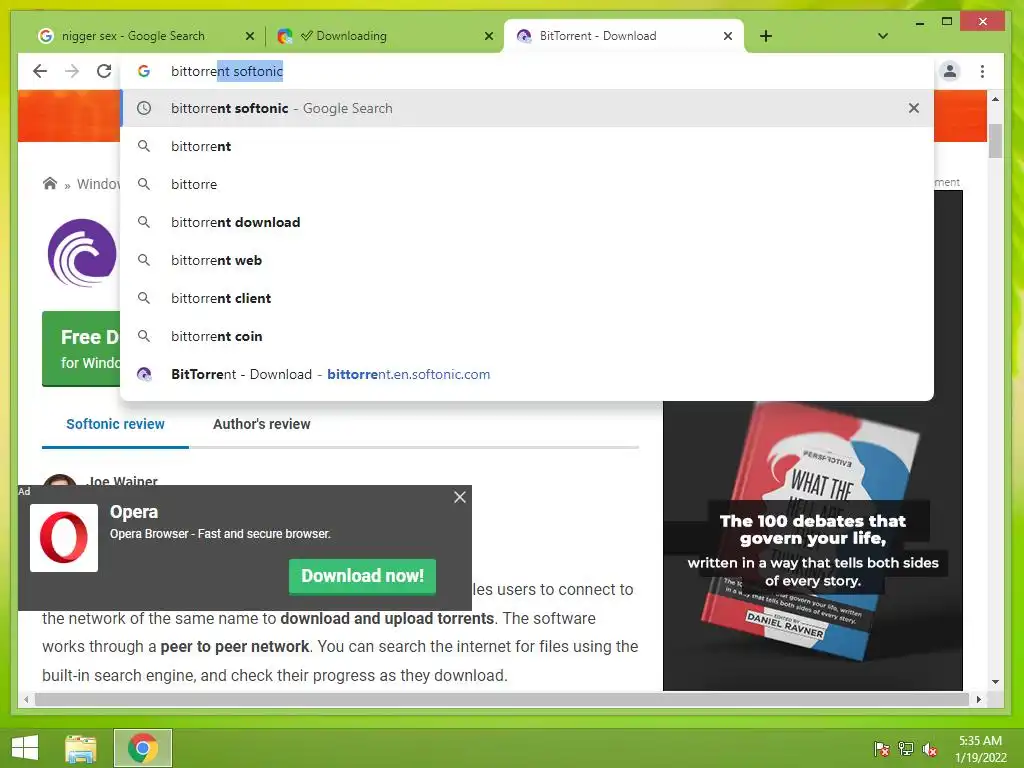Image resolution: width=1024 pixels, height=768 pixels.
Task: Open the Windows Start button
Action: pyautogui.click(x=25, y=748)
